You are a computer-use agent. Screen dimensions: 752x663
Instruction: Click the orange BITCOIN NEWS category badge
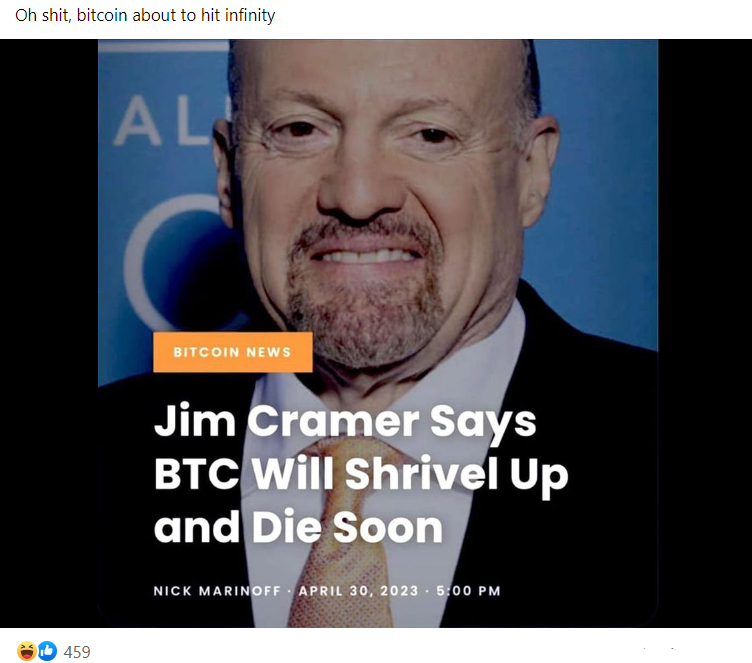[x=233, y=352]
